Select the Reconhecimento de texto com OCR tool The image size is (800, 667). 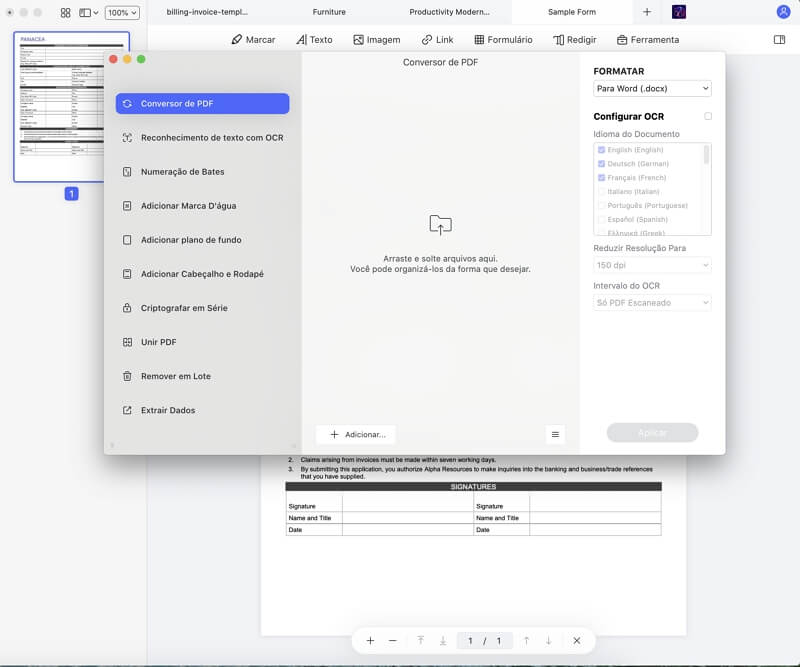click(x=204, y=137)
